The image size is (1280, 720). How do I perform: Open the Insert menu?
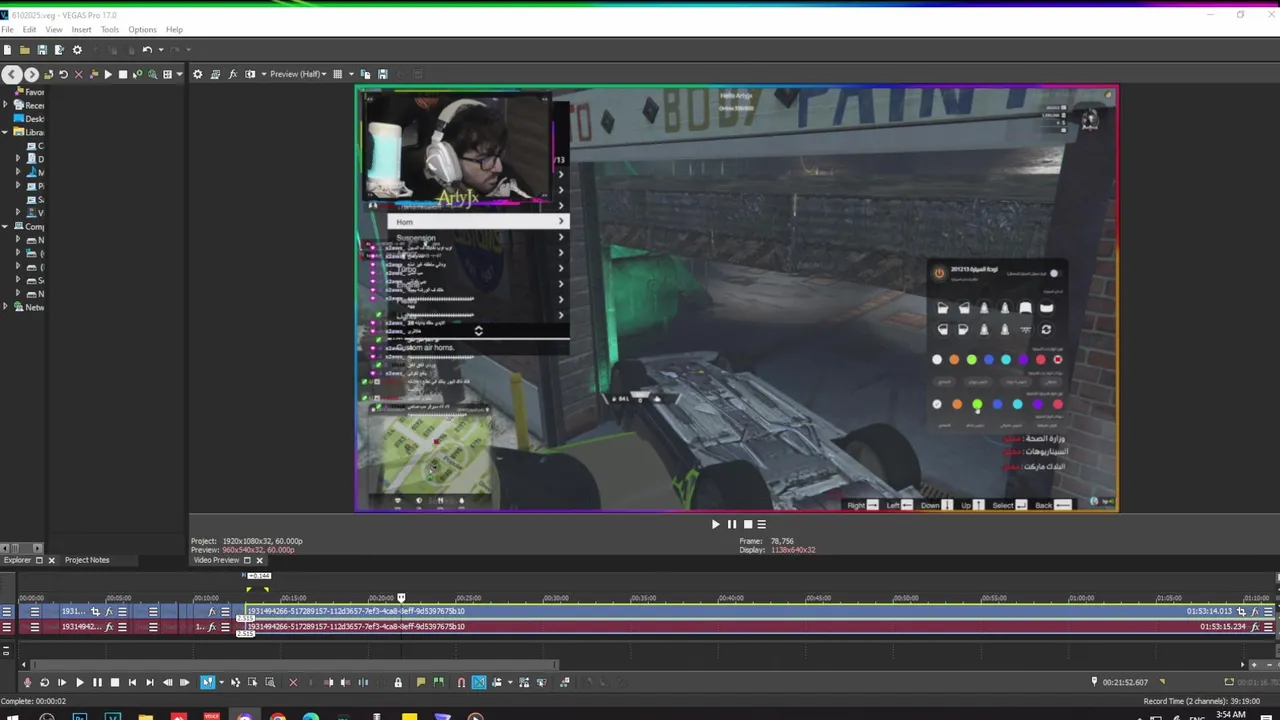point(82,29)
